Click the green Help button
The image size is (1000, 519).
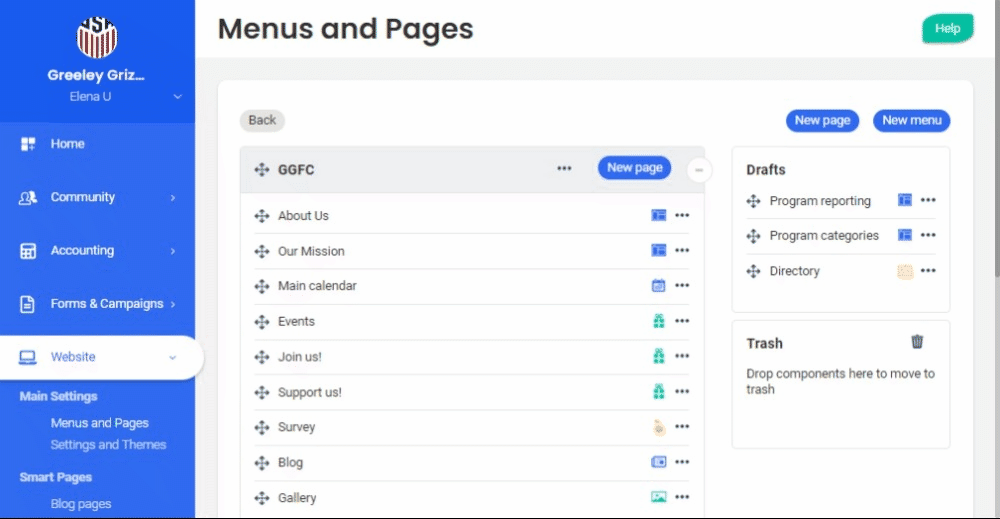pyautogui.click(x=946, y=29)
